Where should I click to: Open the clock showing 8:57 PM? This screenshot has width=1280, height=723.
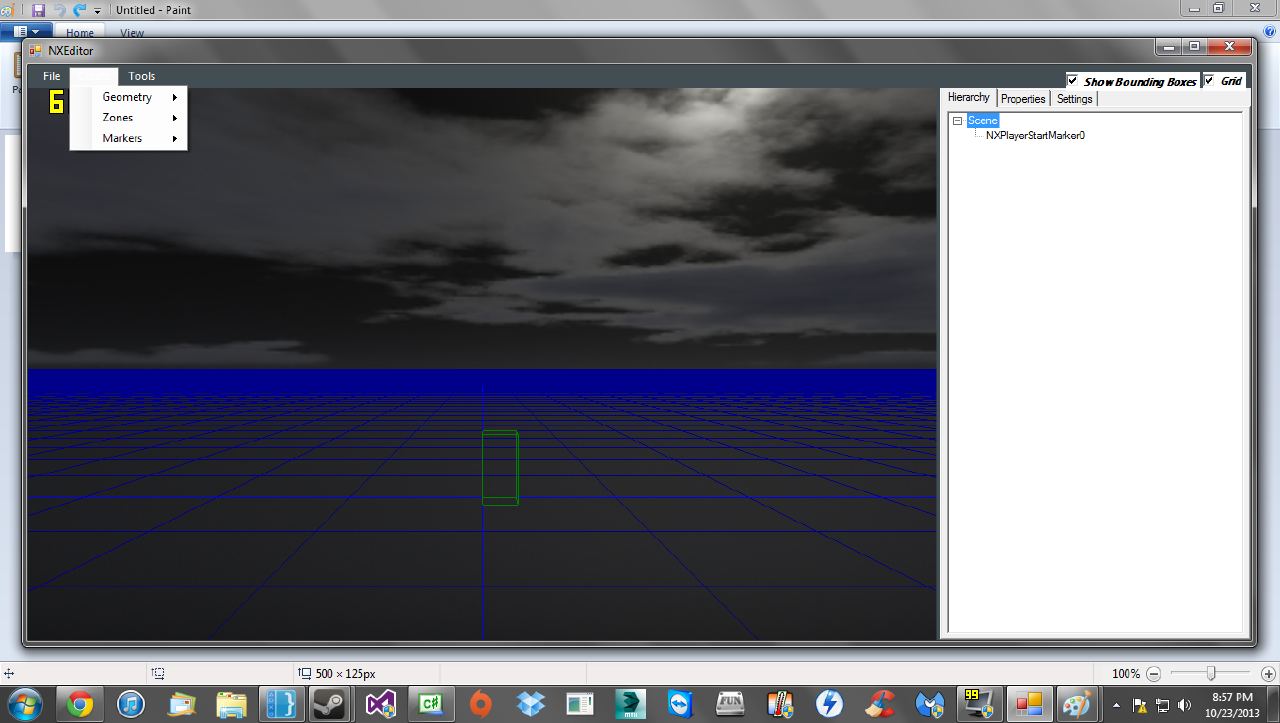(1231, 705)
